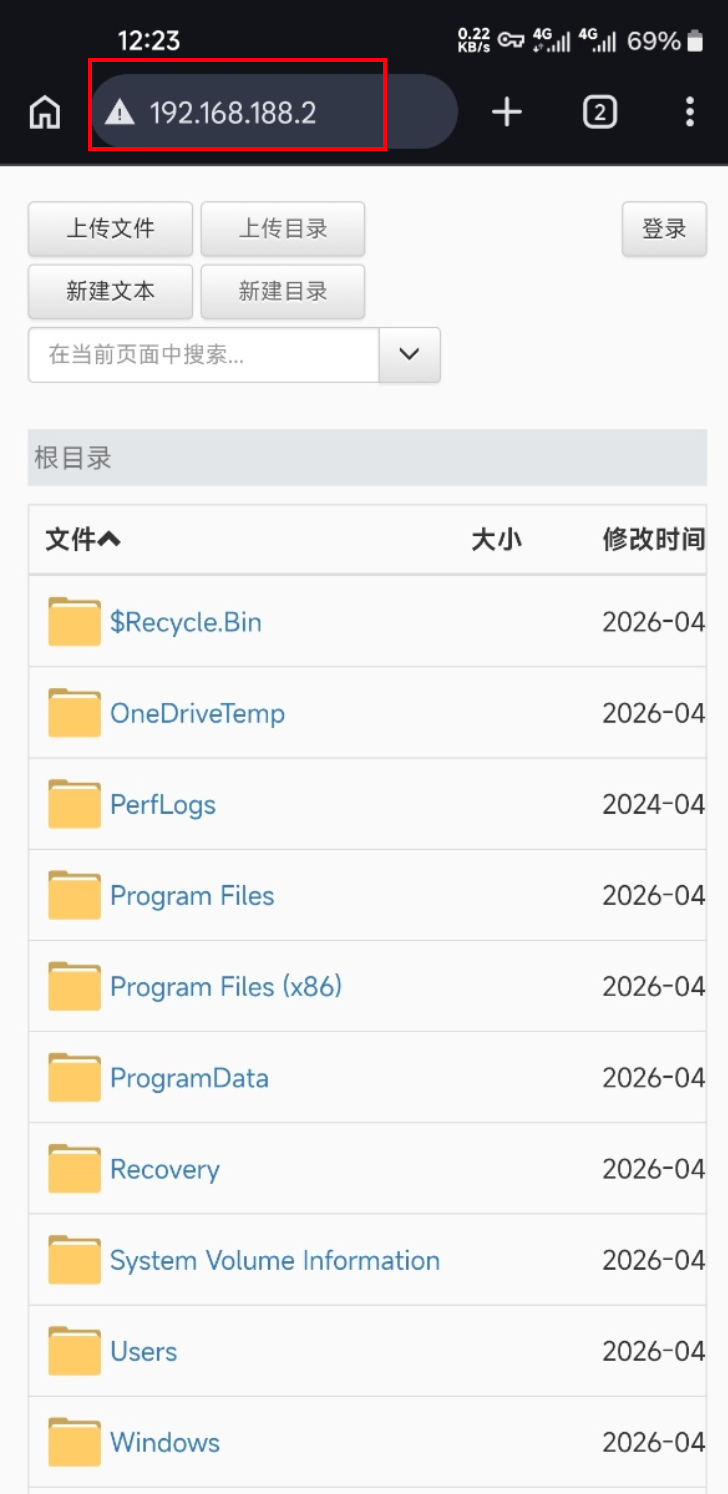Open the browser three-dot menu

(689, 113)
